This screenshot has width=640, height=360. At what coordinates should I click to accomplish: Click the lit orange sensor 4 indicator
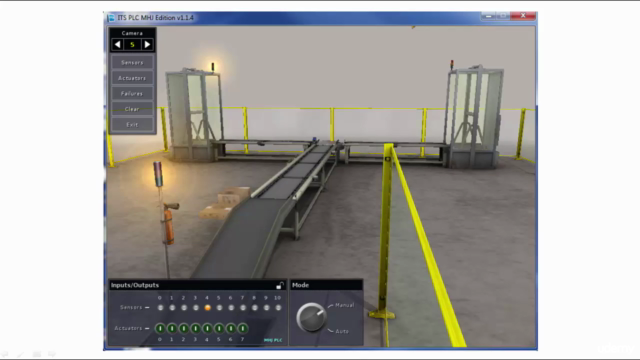pos(207,308)
